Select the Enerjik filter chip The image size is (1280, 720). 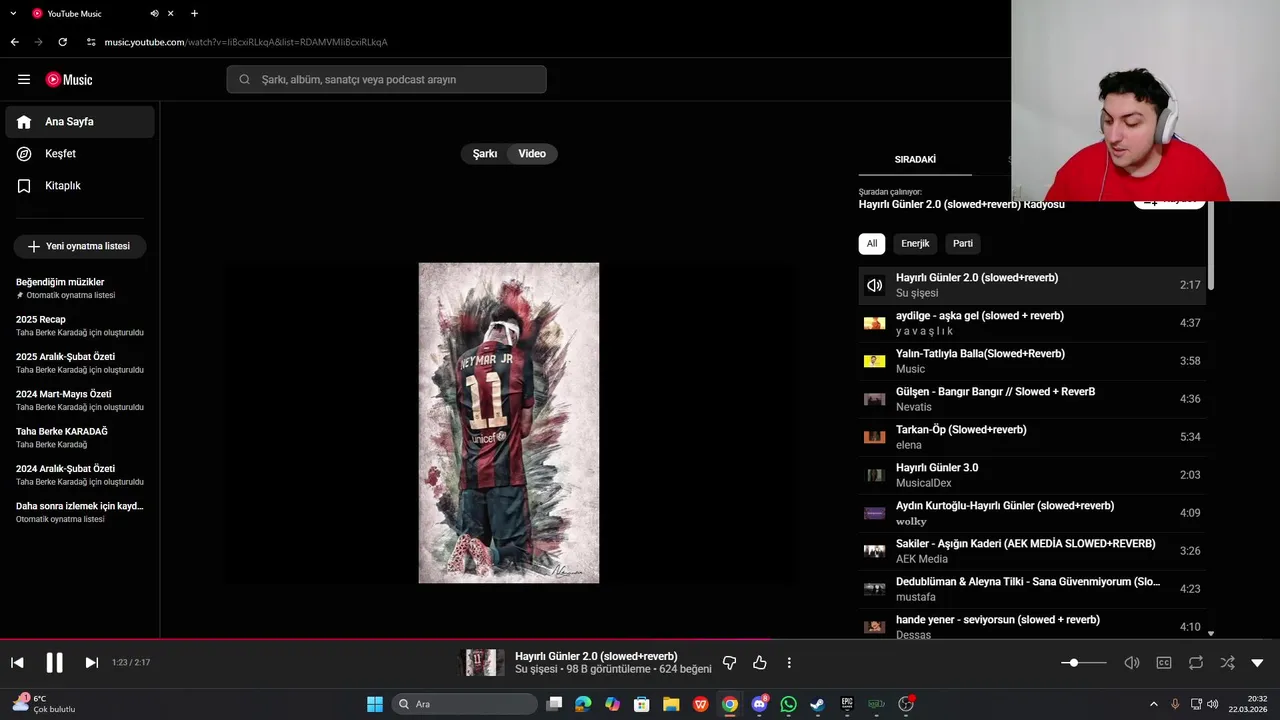(x=915, y=243)
